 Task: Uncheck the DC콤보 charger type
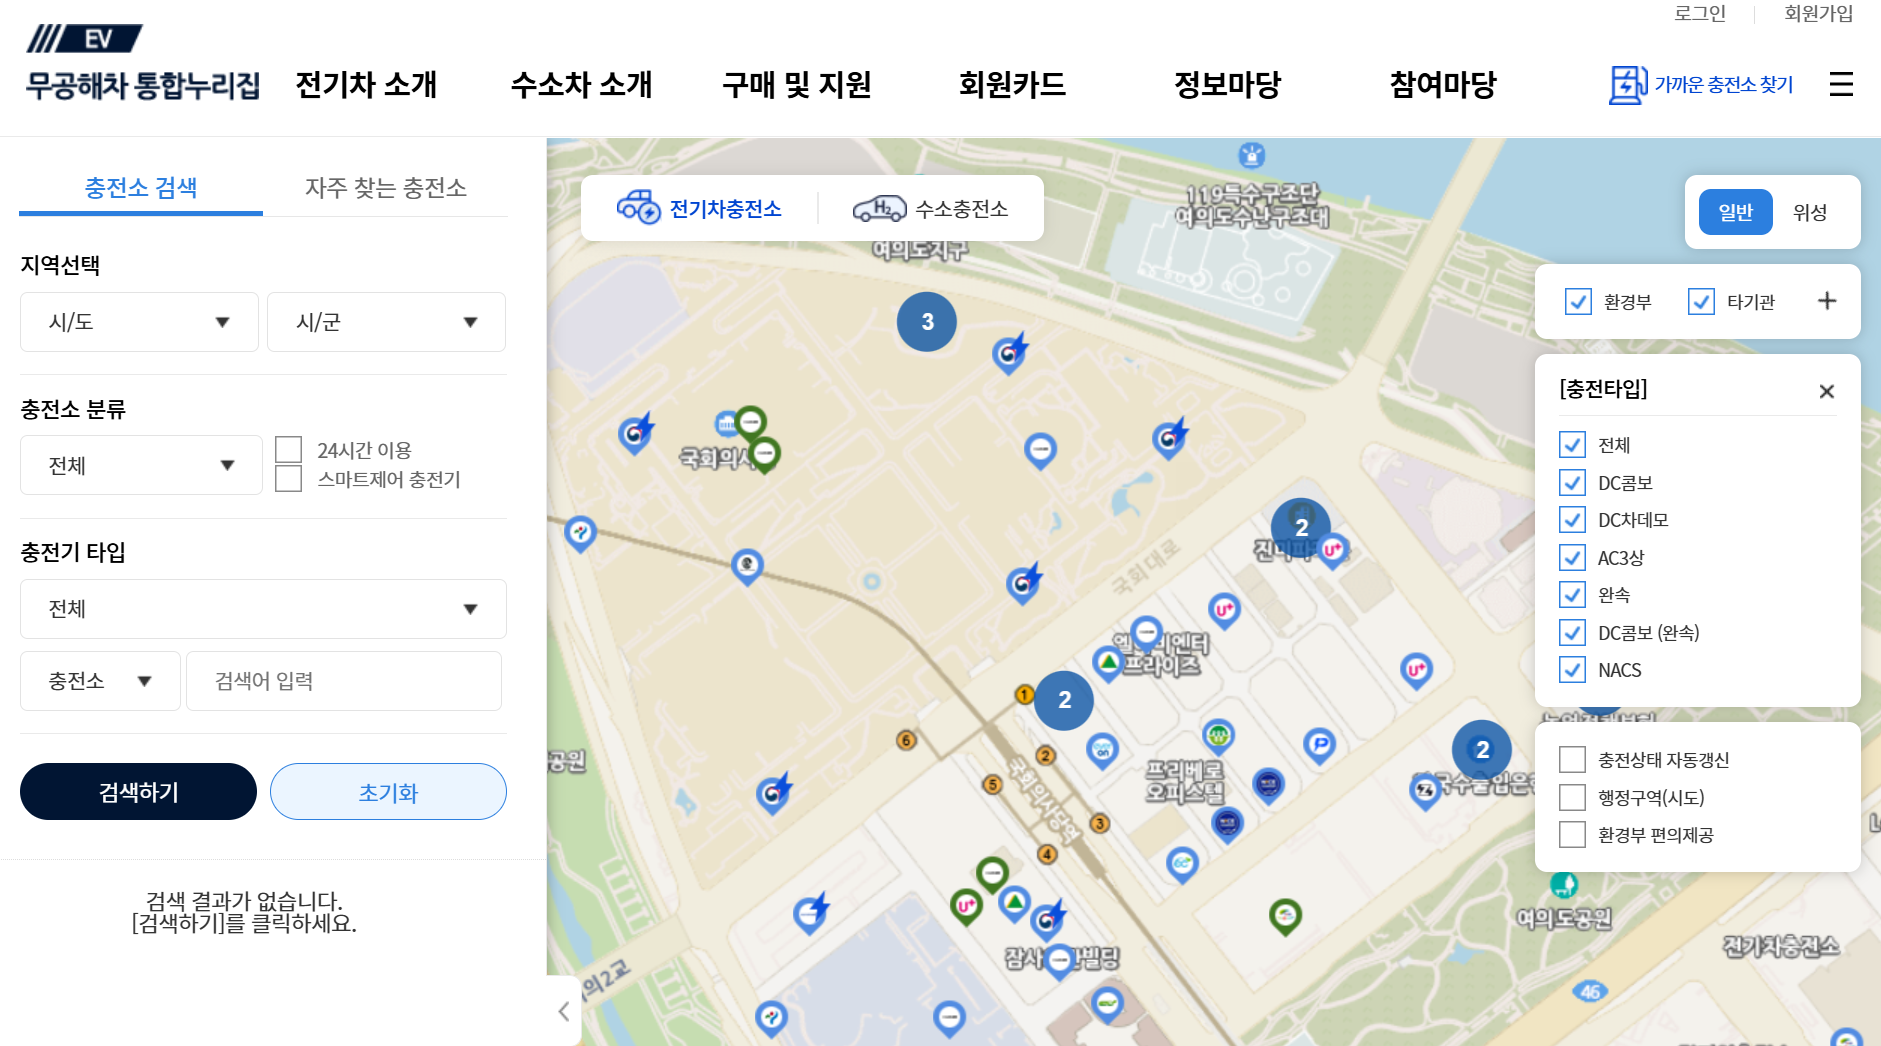[x=1572, y=483]
